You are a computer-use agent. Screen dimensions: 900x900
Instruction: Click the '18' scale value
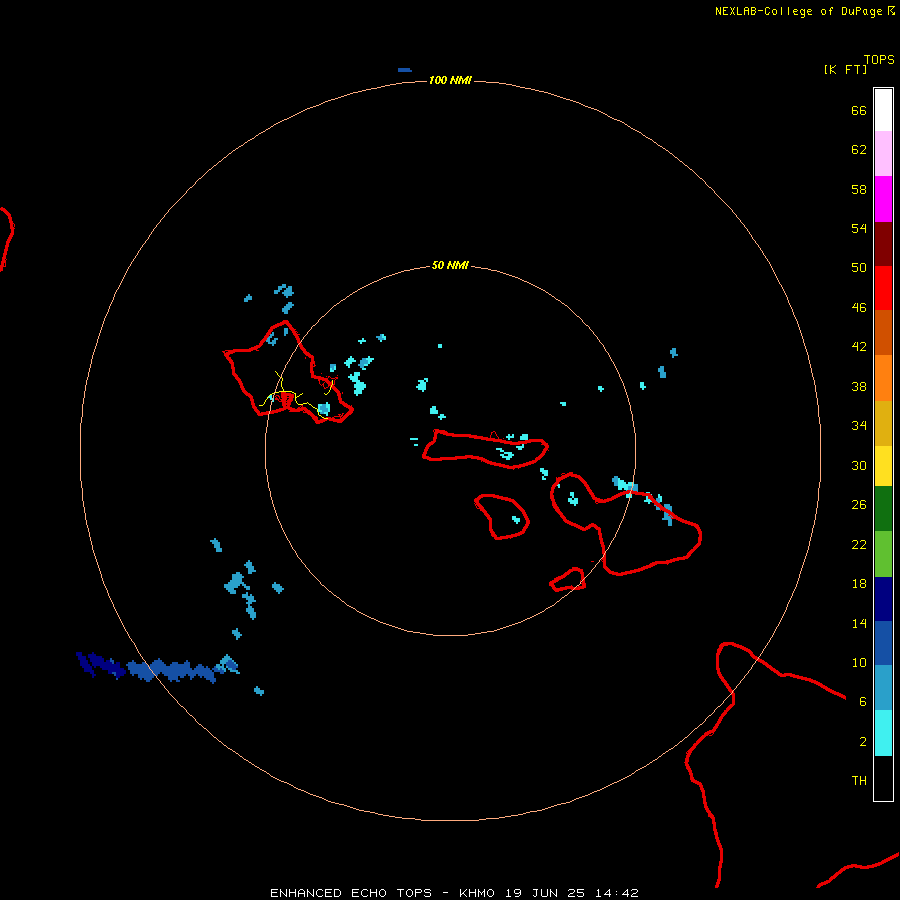859,583
